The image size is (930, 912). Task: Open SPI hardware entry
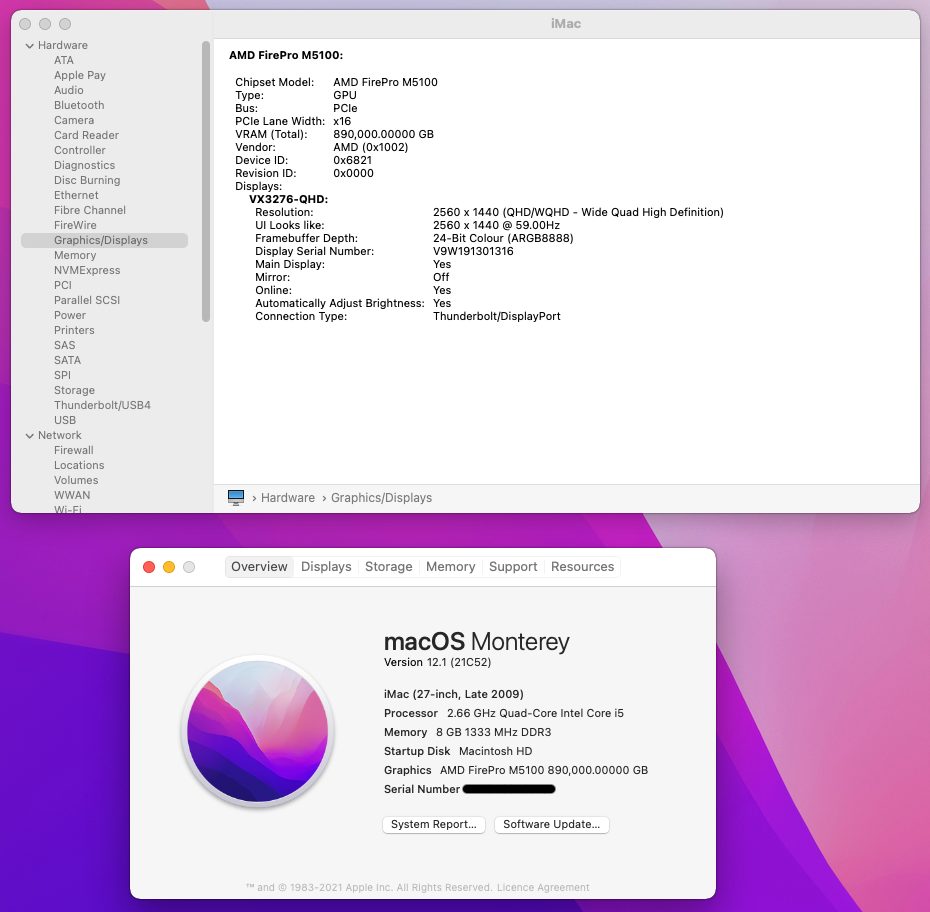click(62, 375)
